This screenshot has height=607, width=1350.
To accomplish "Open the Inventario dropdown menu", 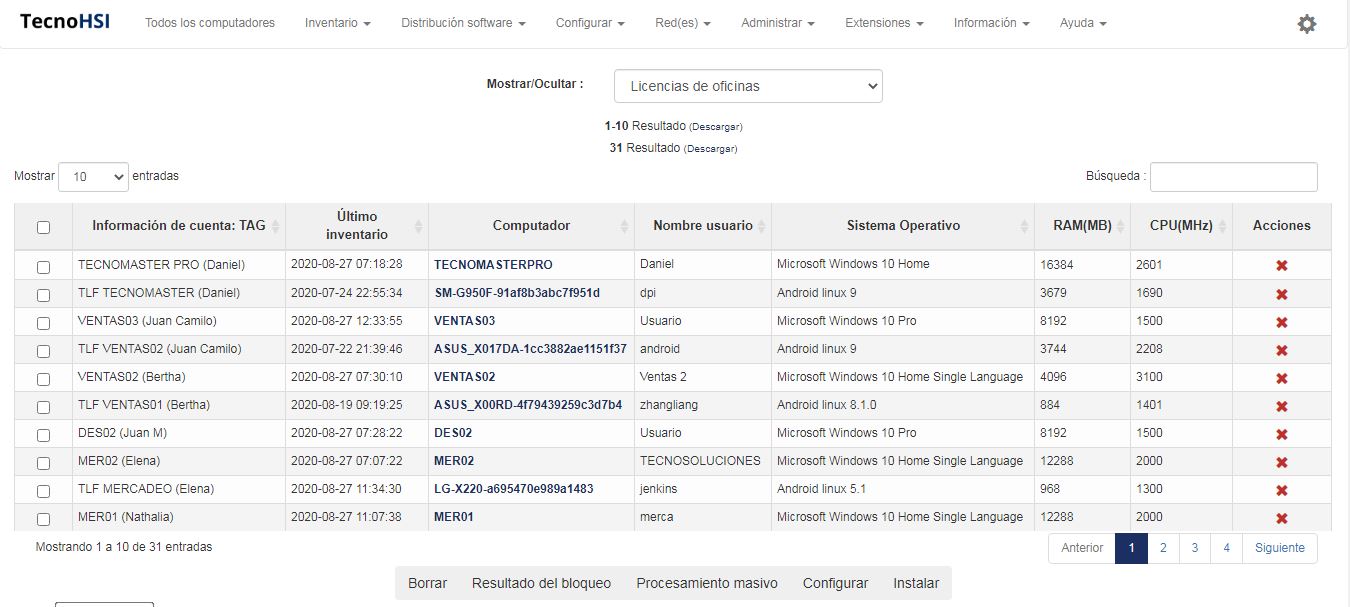I will (x=337, y=23).
